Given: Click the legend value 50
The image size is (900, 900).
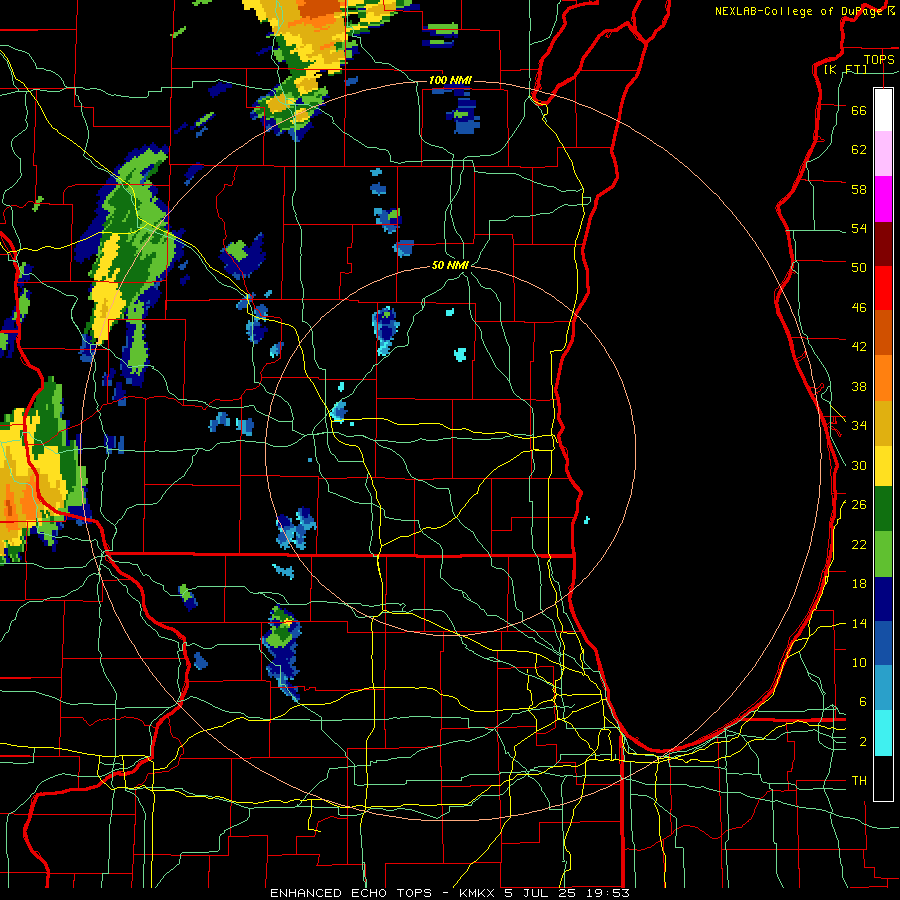Looking at the screenshot, I should click(859, 268).
